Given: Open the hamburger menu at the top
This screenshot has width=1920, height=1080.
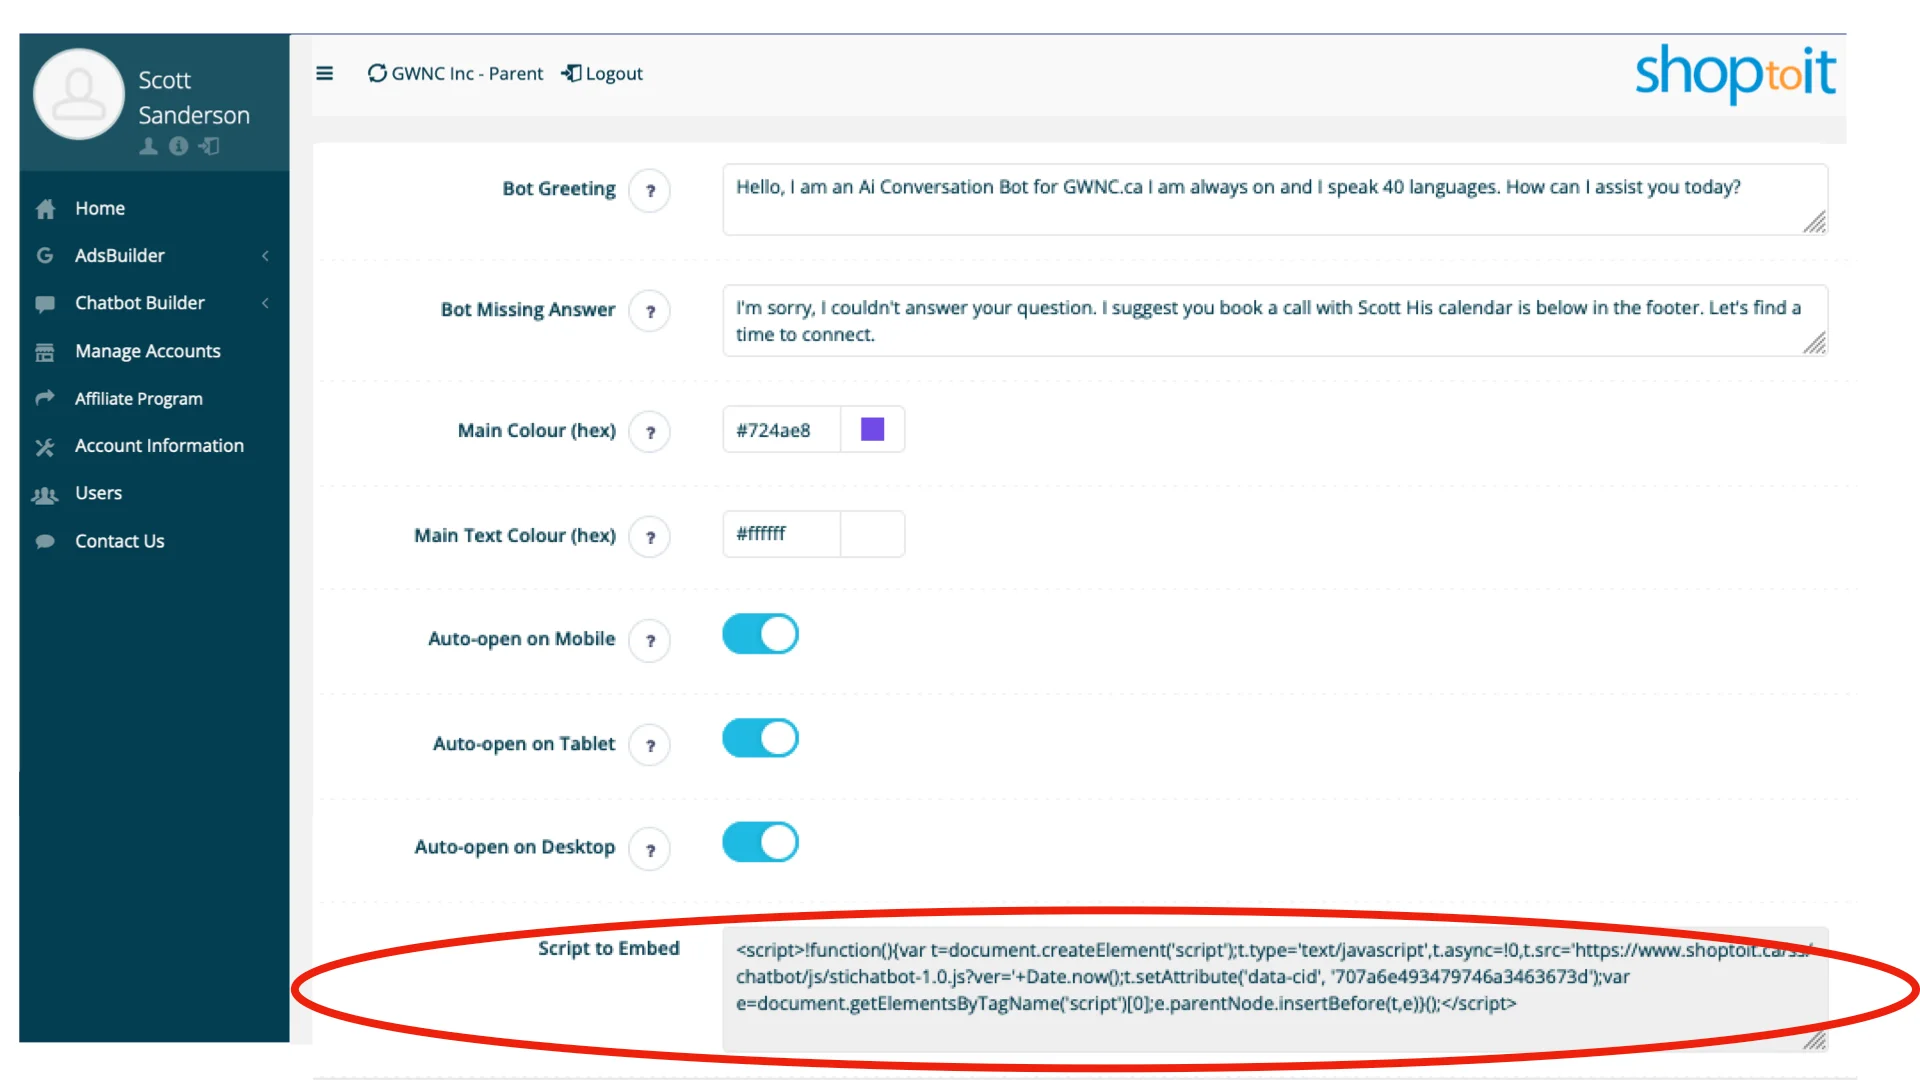Looking at the screenshot, I should point(324,73).
